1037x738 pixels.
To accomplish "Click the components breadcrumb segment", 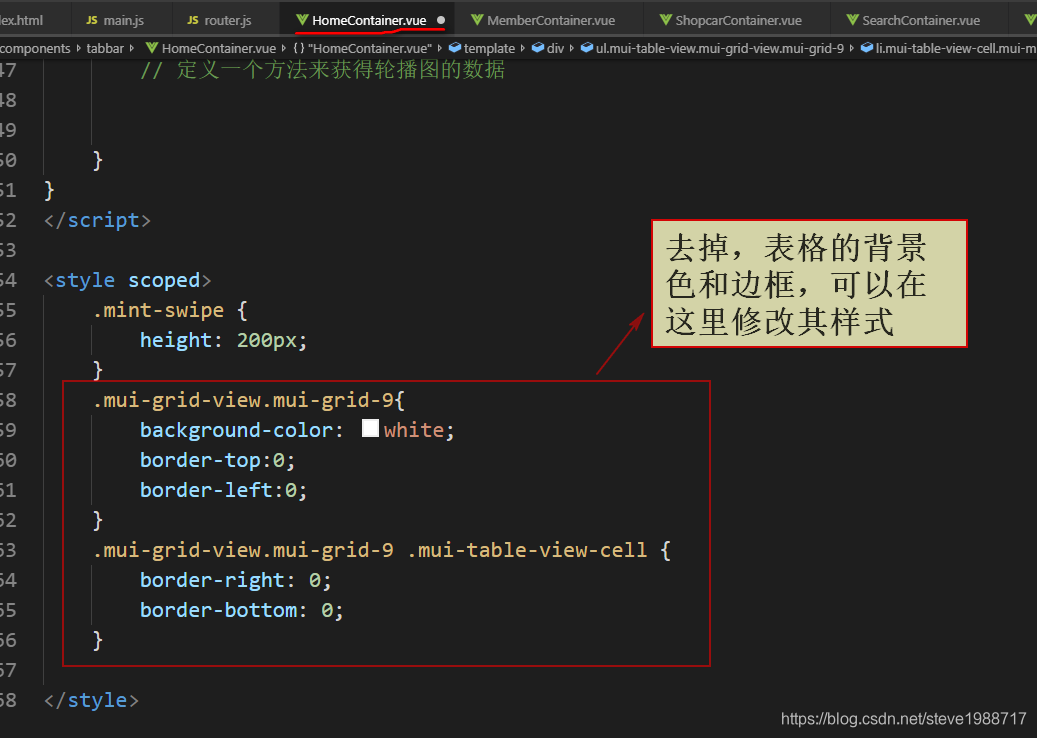I will coord(34,48).
